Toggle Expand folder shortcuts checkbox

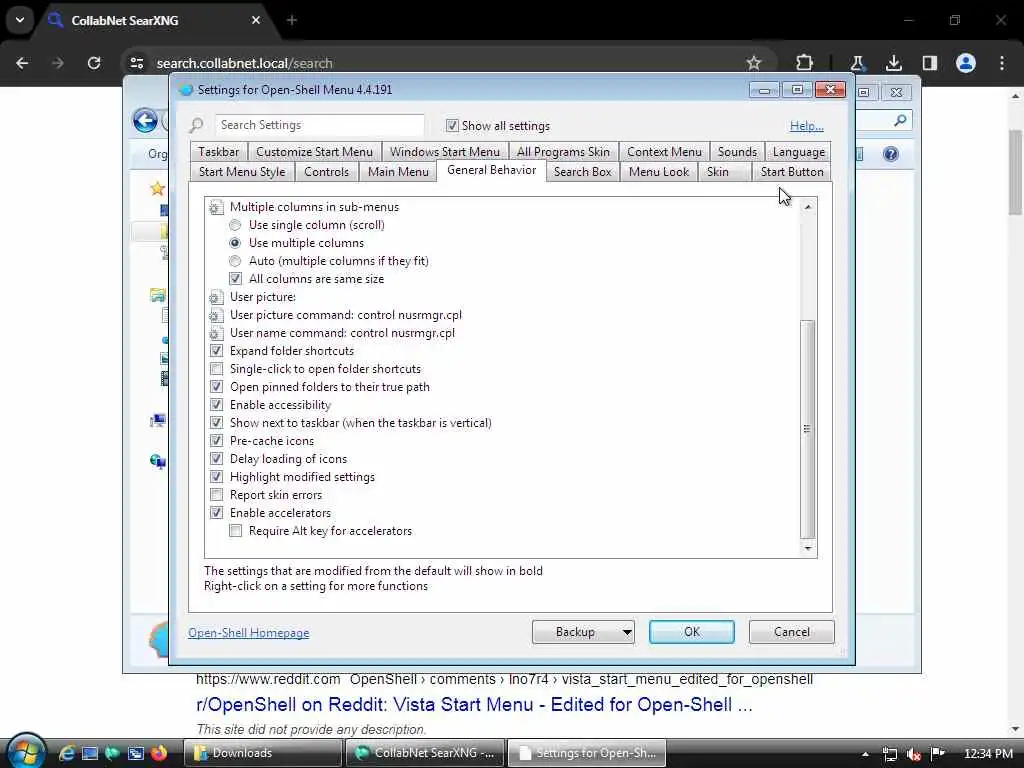tap(217, 351)
